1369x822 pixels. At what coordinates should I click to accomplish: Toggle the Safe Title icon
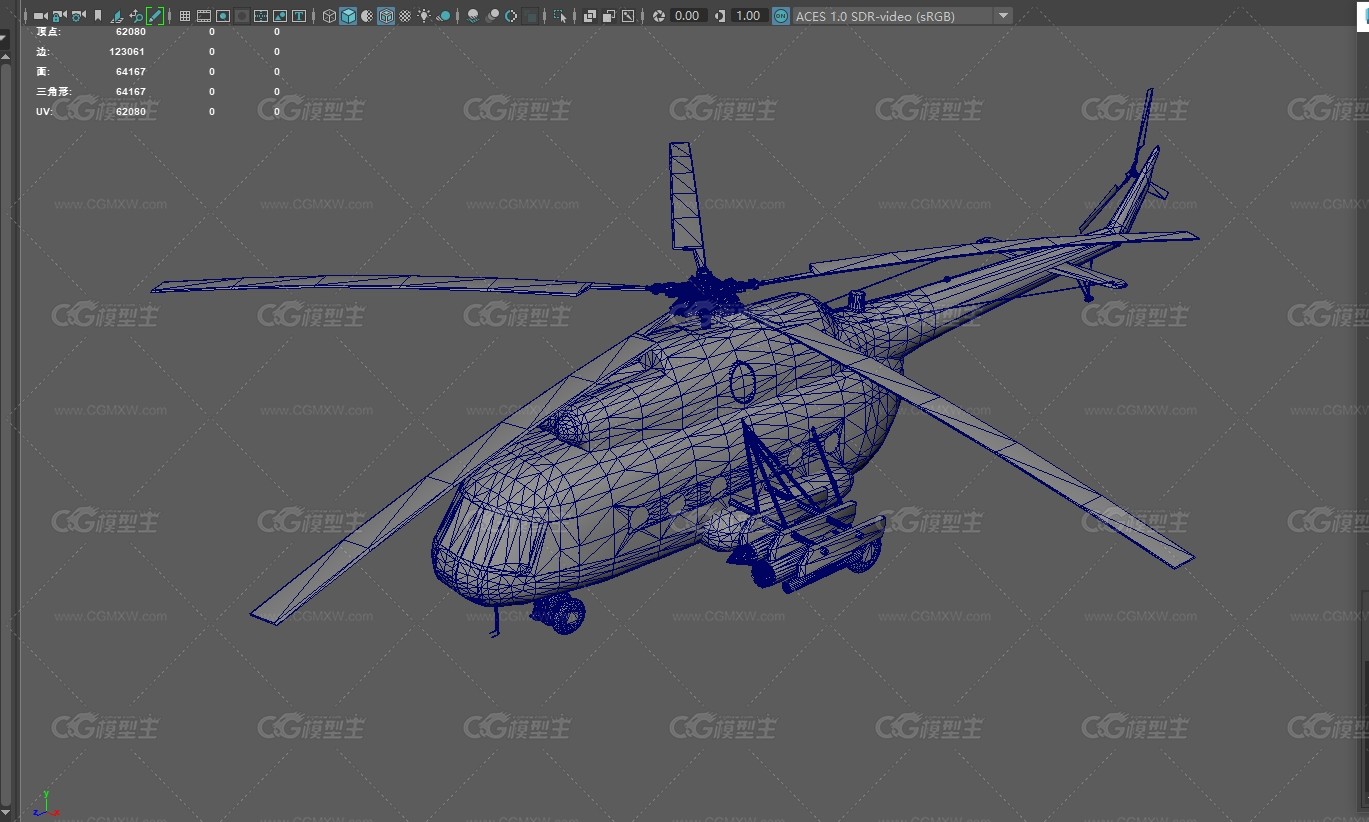pos(299,16)
